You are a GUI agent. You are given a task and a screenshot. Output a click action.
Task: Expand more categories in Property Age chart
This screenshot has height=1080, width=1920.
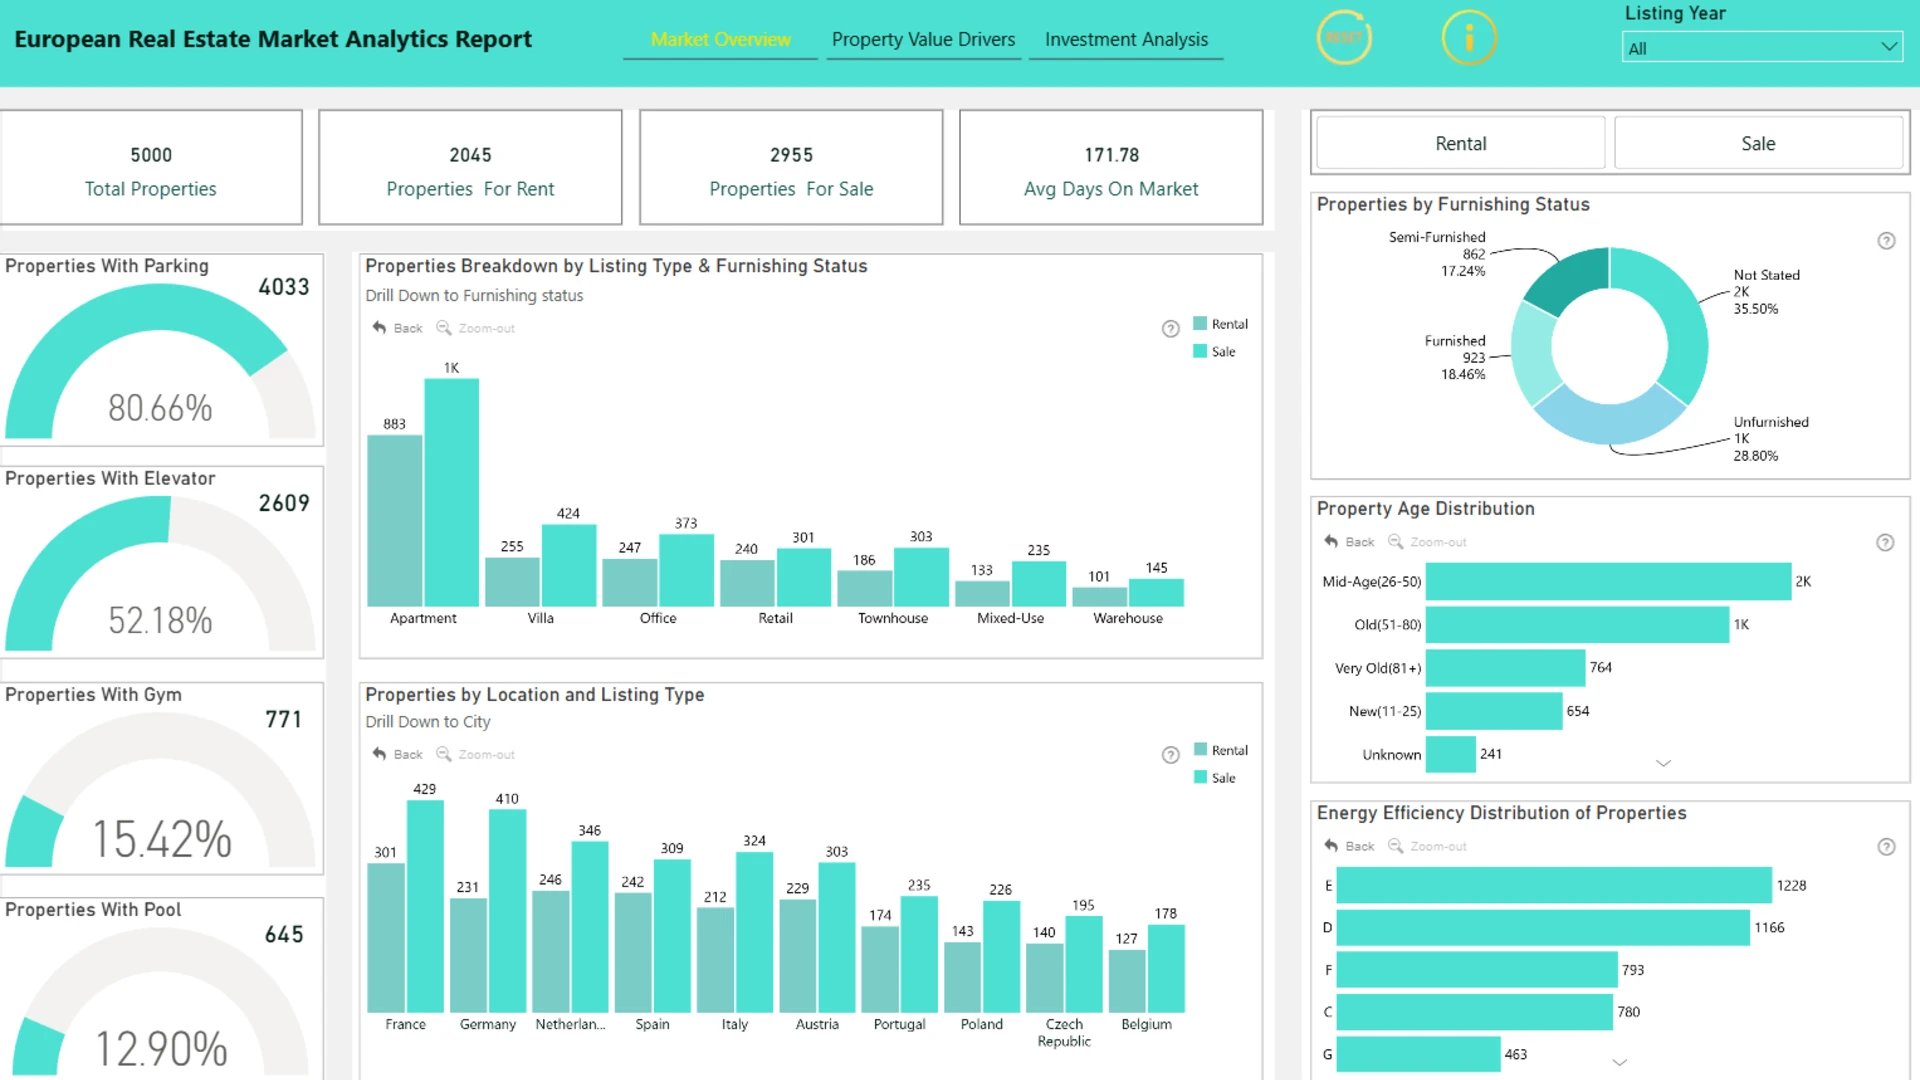(1663, 763)
